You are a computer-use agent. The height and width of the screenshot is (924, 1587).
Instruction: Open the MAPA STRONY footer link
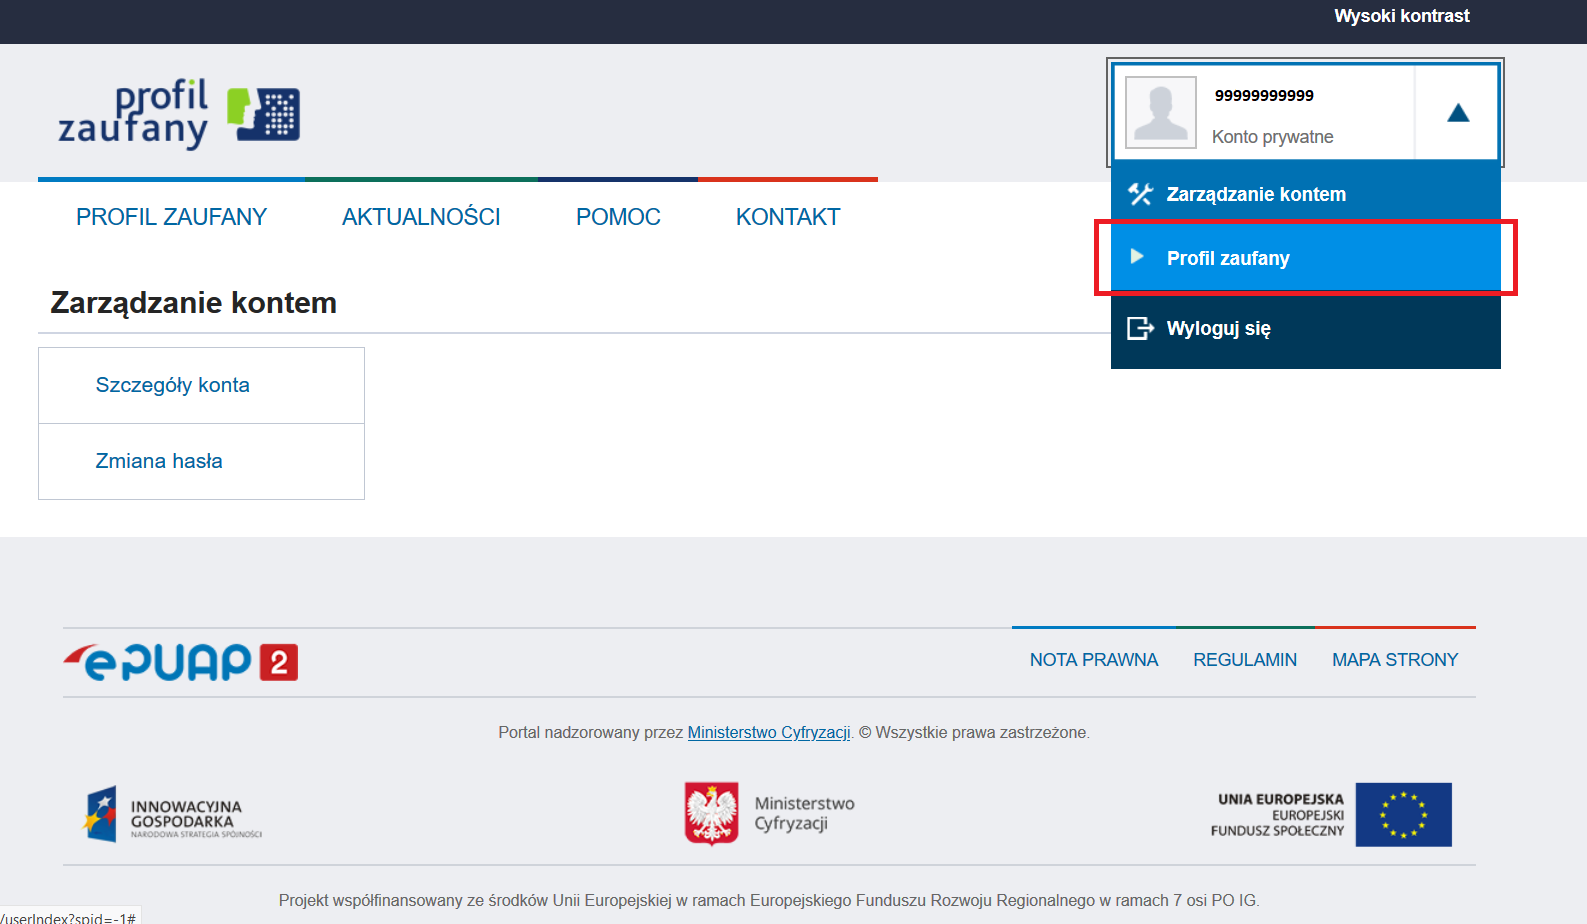tap(1395, 660)
